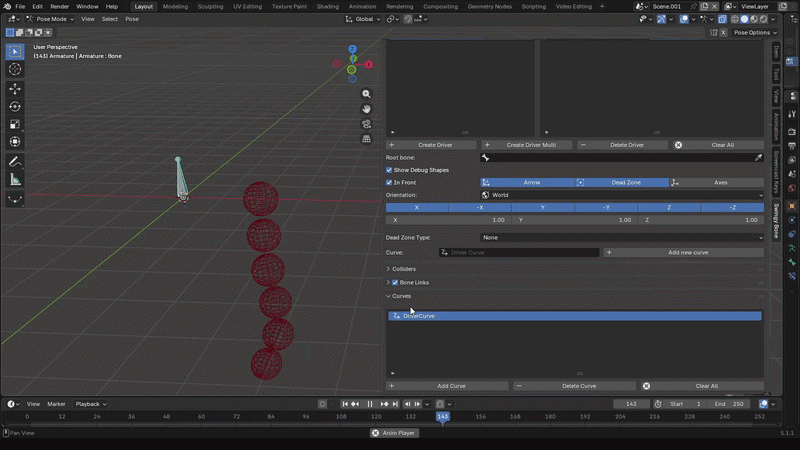
Task: Open the Dead Zone Type dropdown
Action: (x=622, y=238)
